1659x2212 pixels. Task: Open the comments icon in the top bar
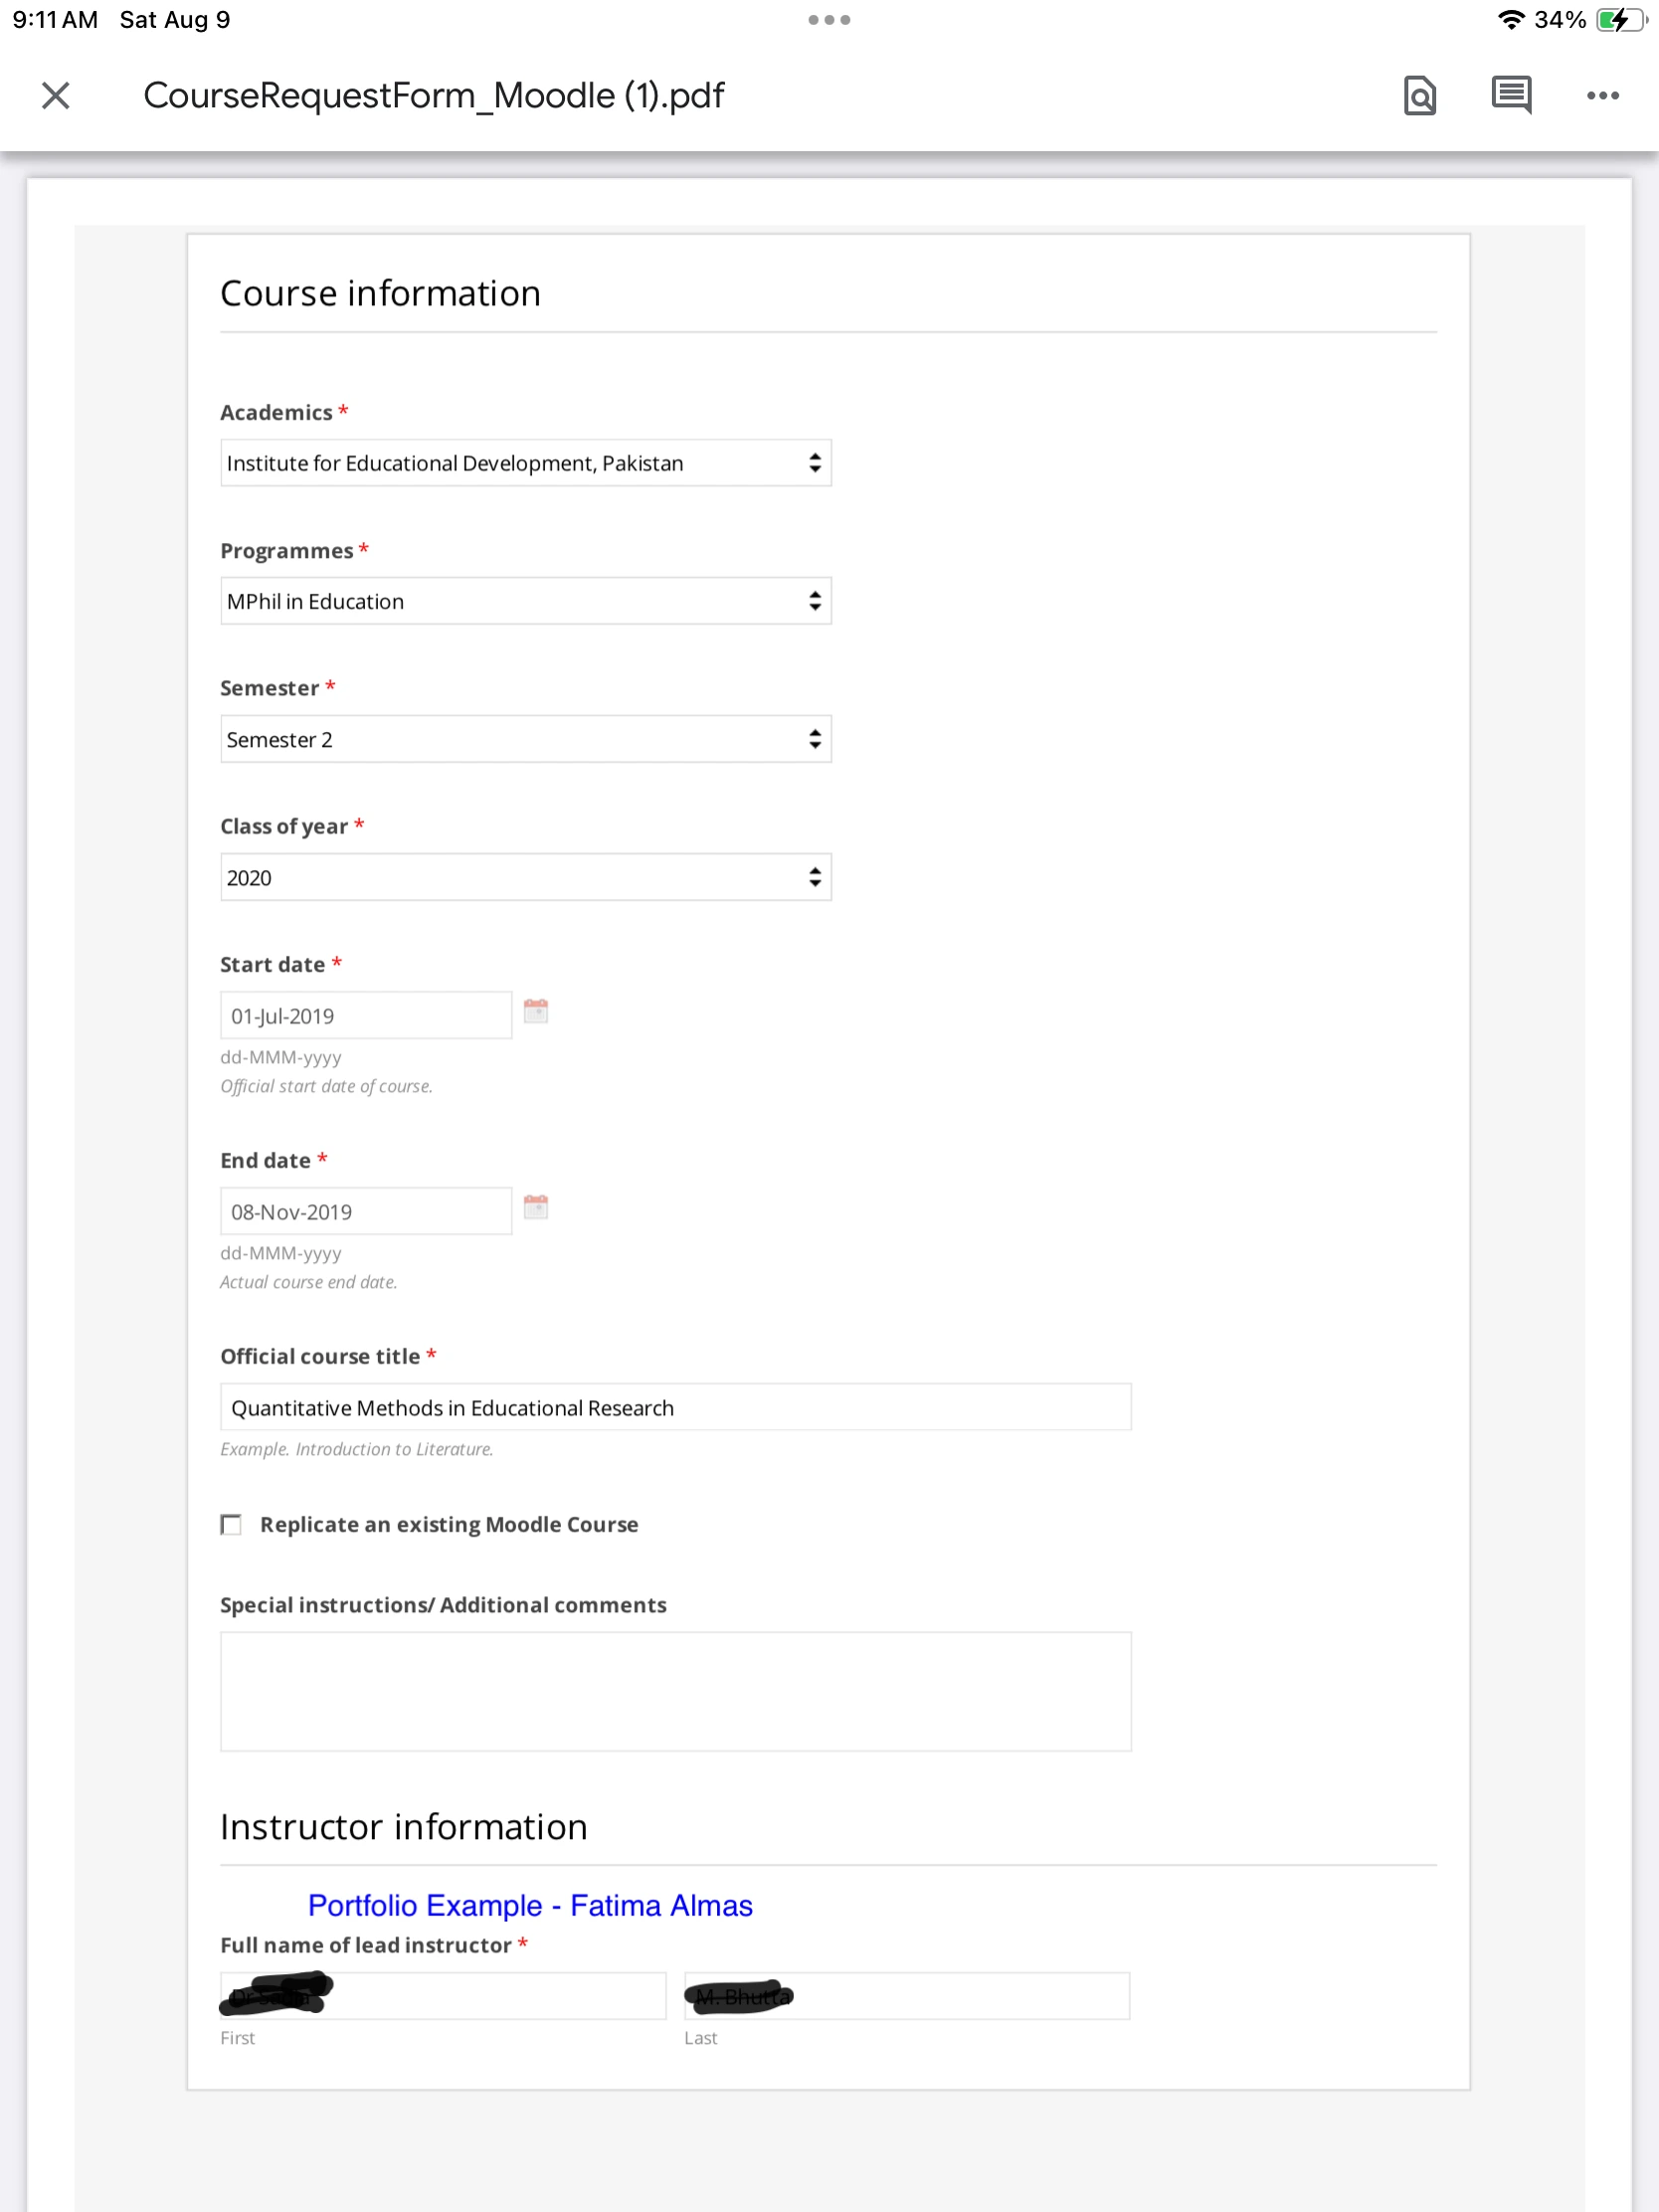pos(1510,96)
